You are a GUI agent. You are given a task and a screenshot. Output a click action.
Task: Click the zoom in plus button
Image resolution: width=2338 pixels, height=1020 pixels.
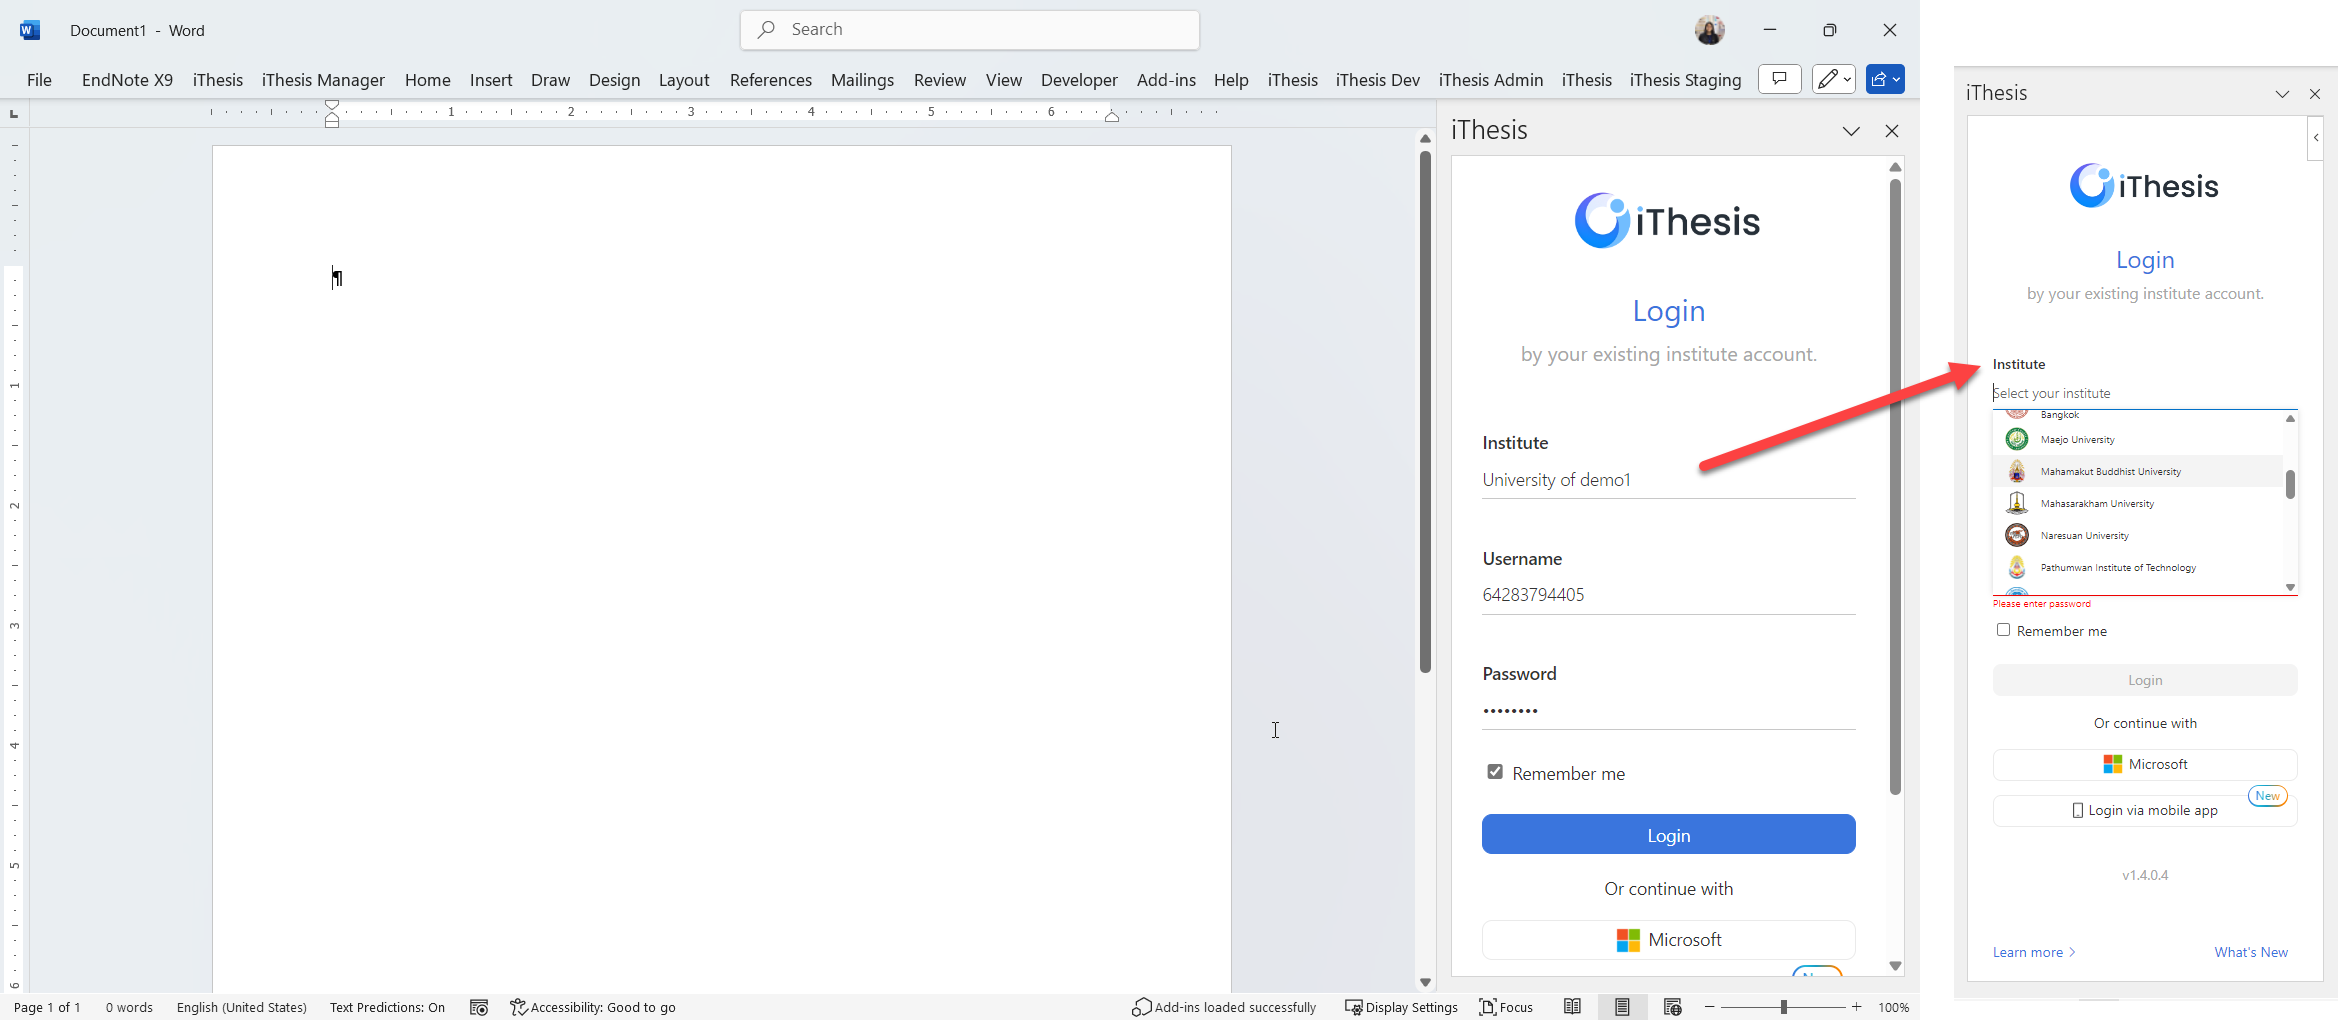pos(1857,1007)
